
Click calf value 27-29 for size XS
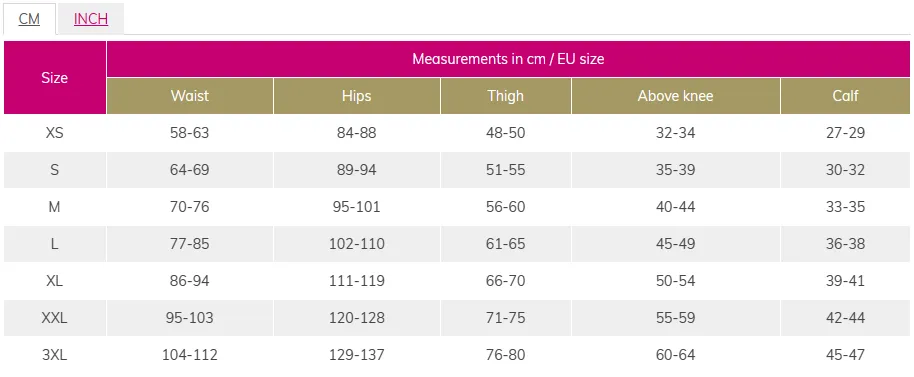tap(845, 133)
